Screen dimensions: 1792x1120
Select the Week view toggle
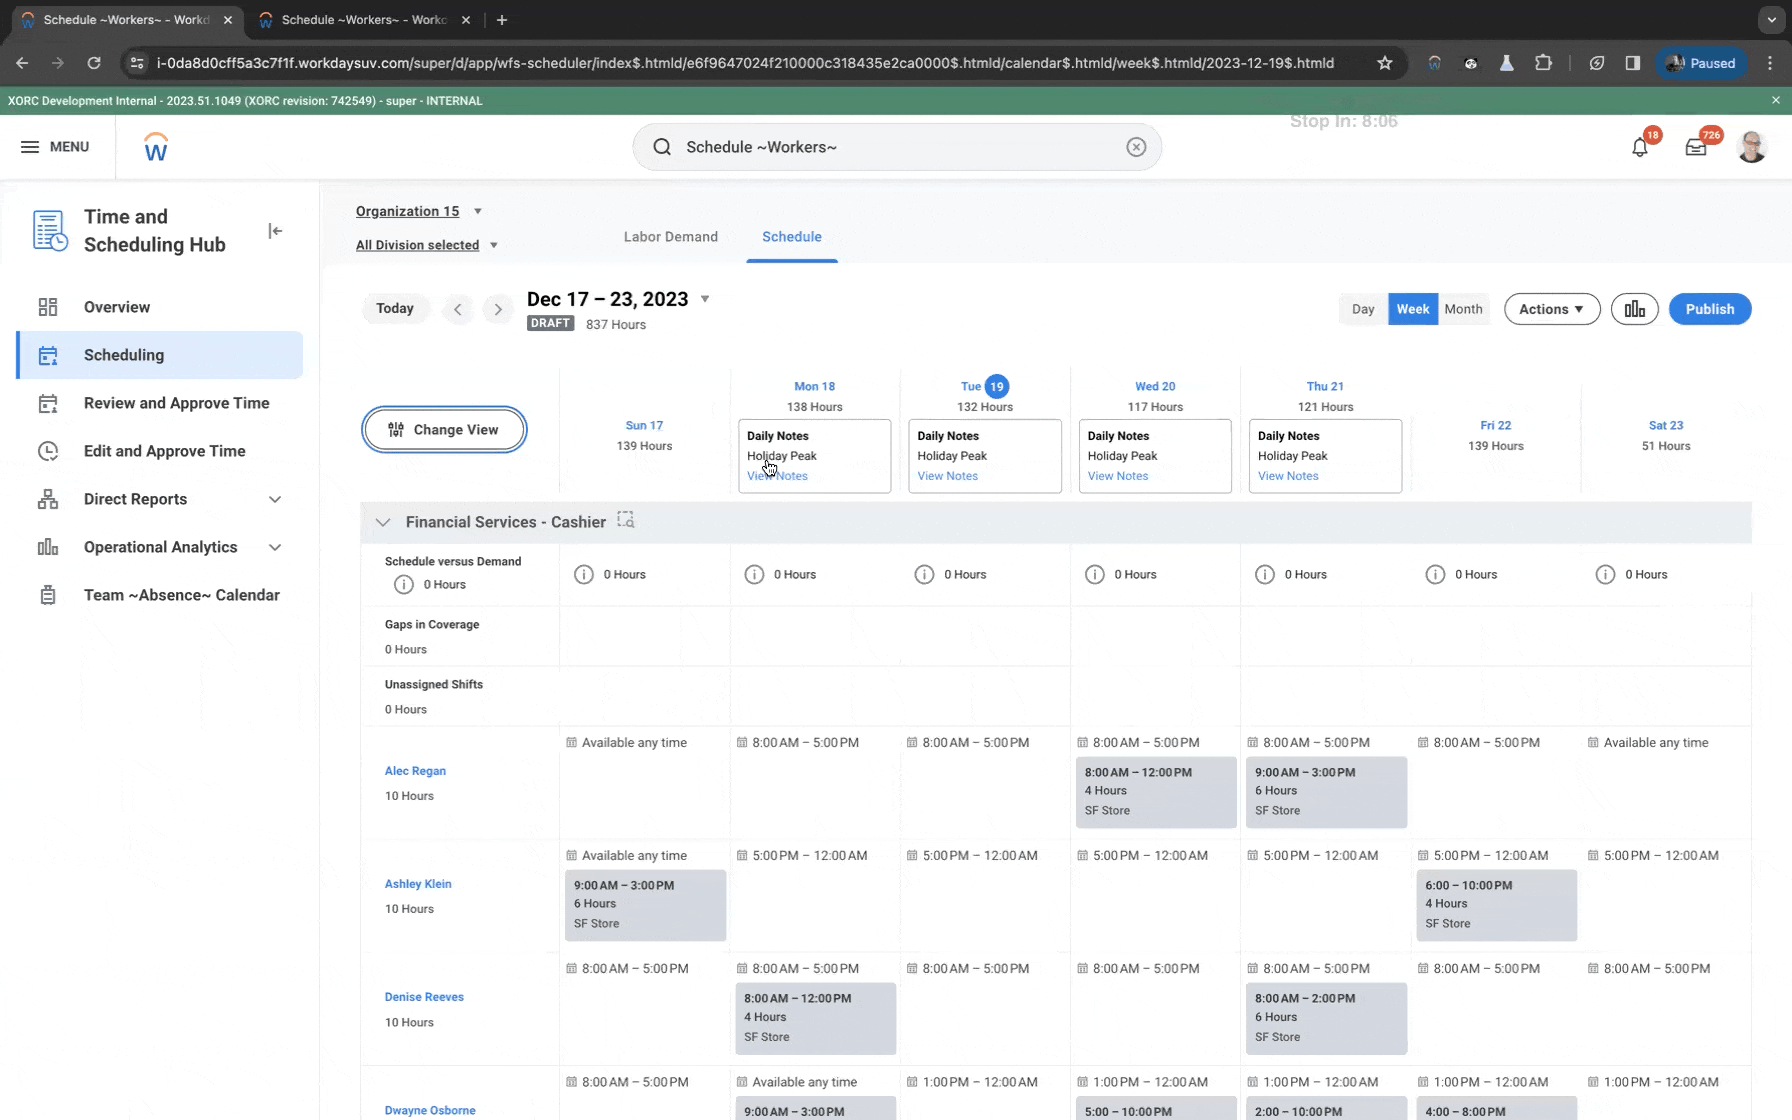tap(1413, 309)
